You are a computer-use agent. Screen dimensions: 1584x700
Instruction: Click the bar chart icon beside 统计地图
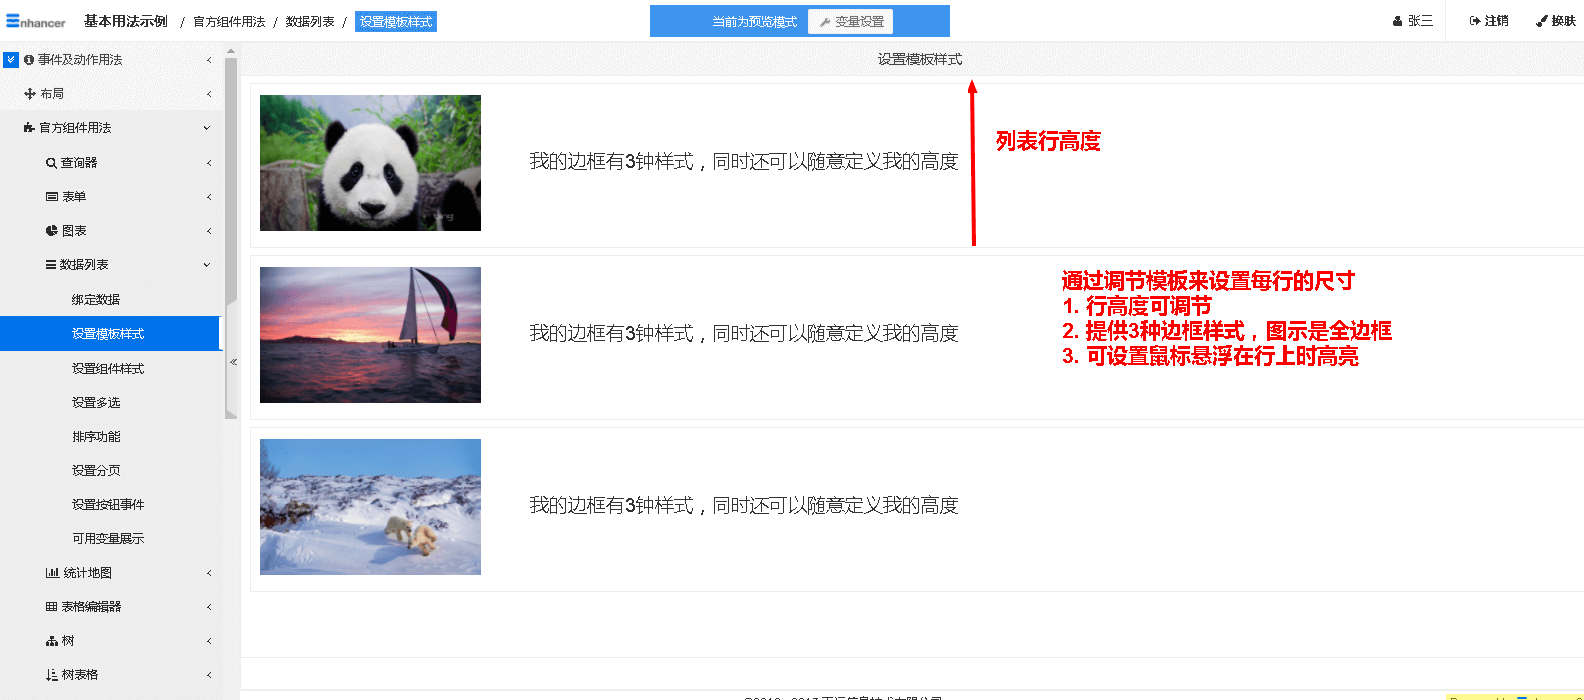52,573
